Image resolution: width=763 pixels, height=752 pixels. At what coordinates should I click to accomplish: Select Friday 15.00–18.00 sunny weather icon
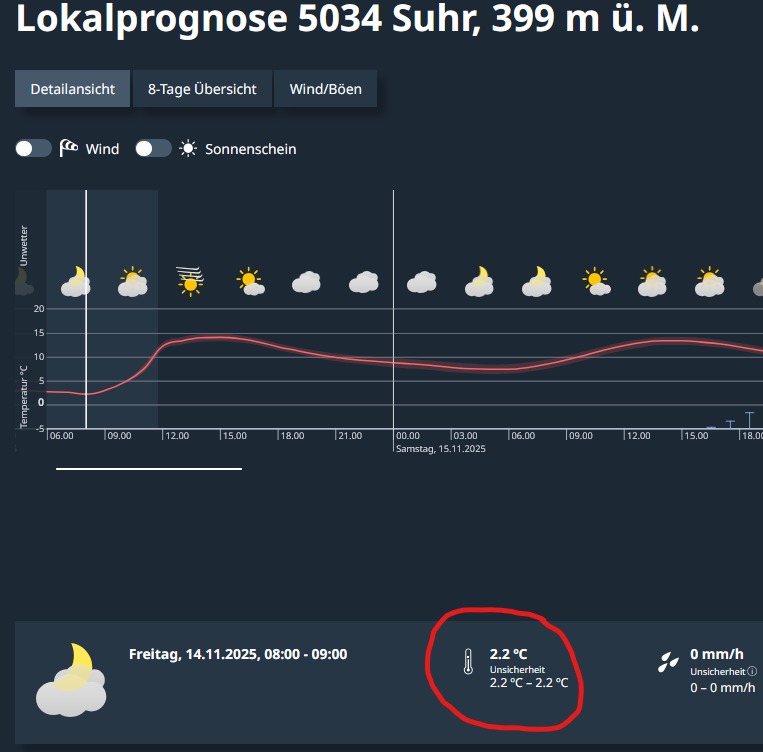[249, 281]
